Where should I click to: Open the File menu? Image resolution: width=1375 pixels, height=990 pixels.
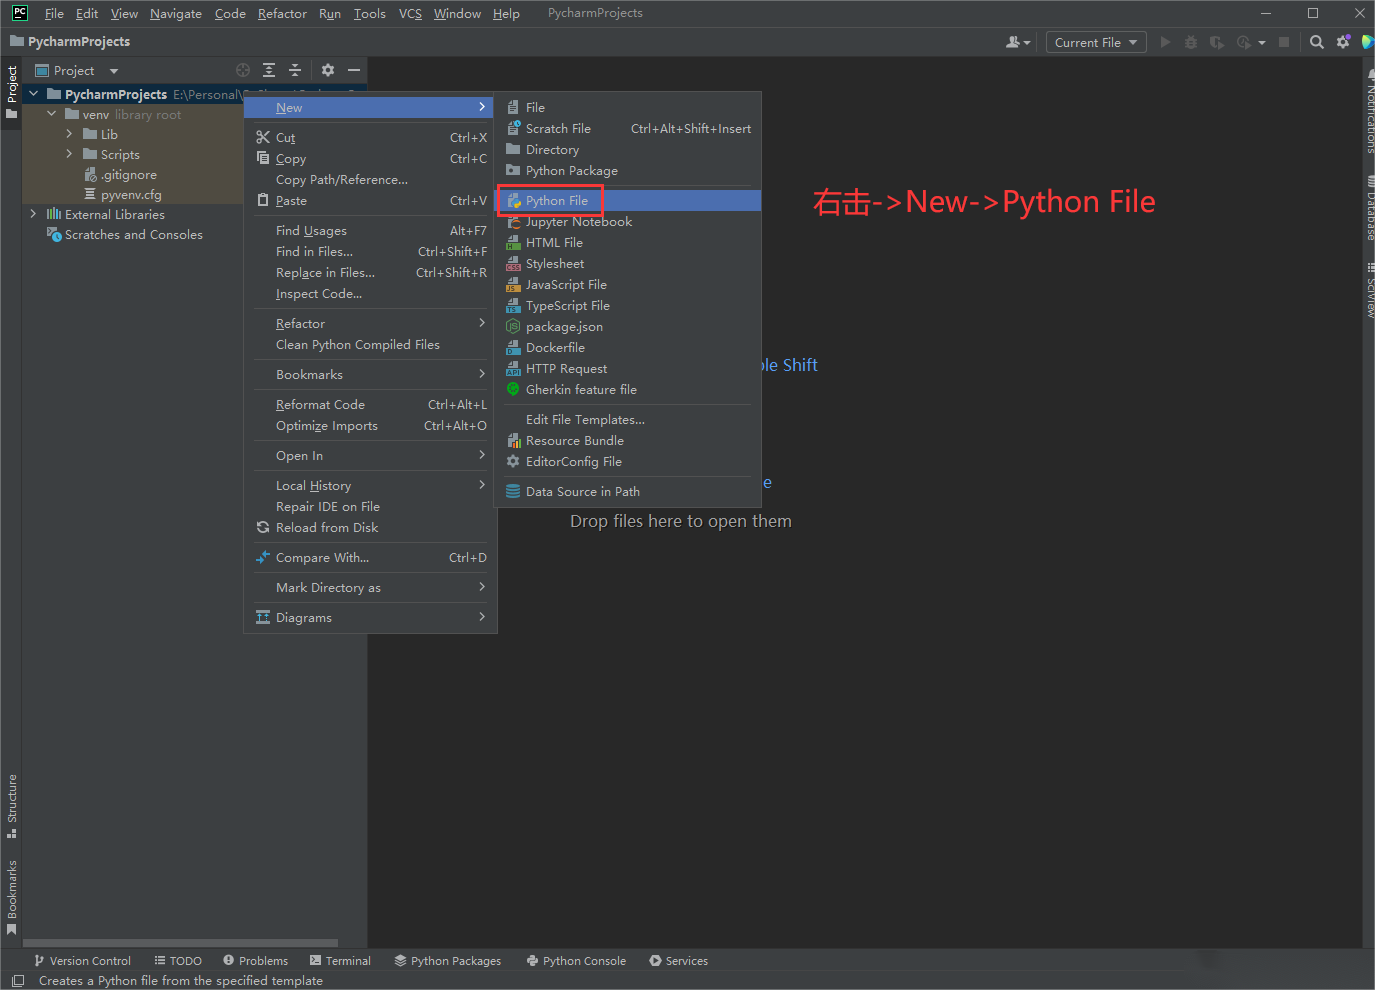tap(54, 14)
